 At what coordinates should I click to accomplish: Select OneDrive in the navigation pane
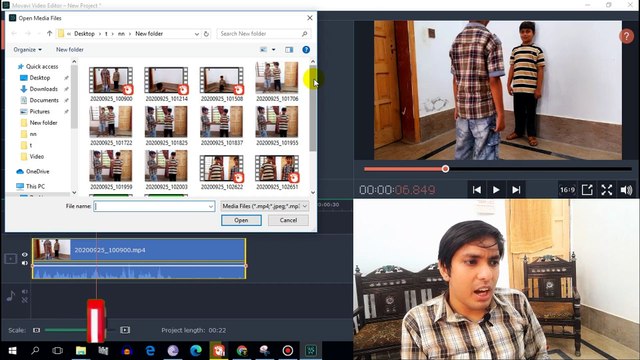37,171
